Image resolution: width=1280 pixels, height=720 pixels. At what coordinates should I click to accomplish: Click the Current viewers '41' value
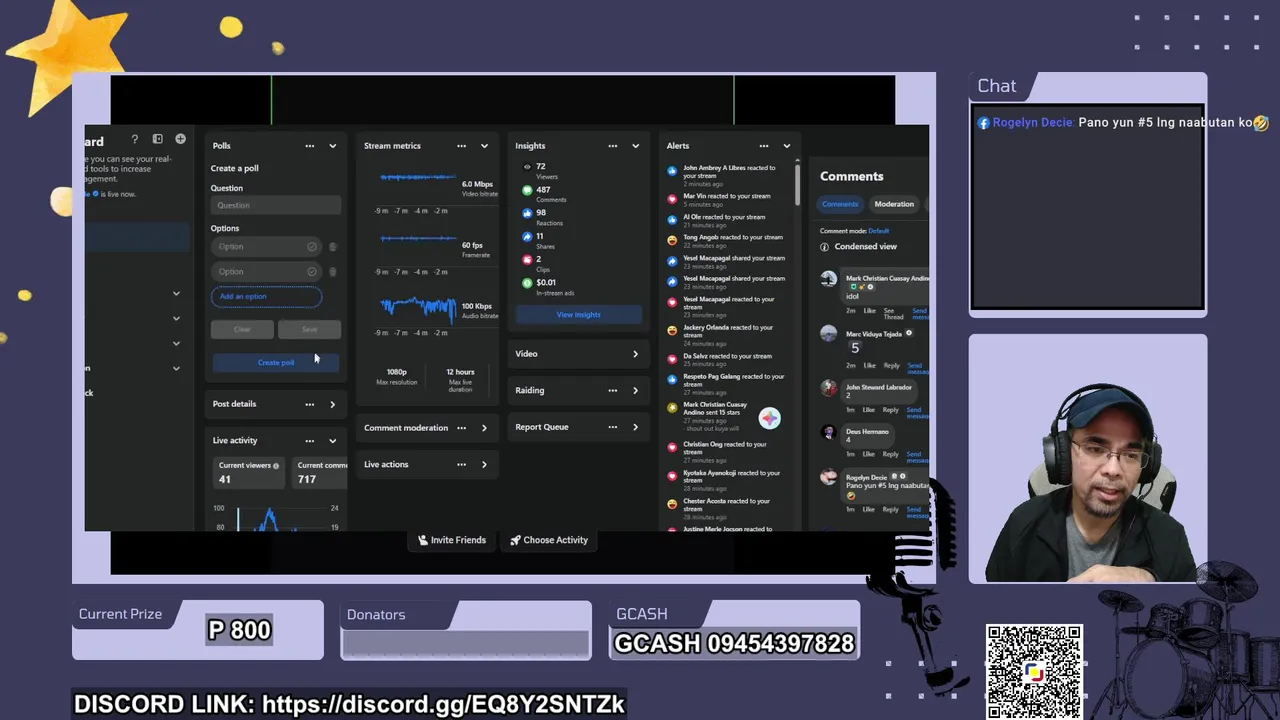[x=225, y=479]
